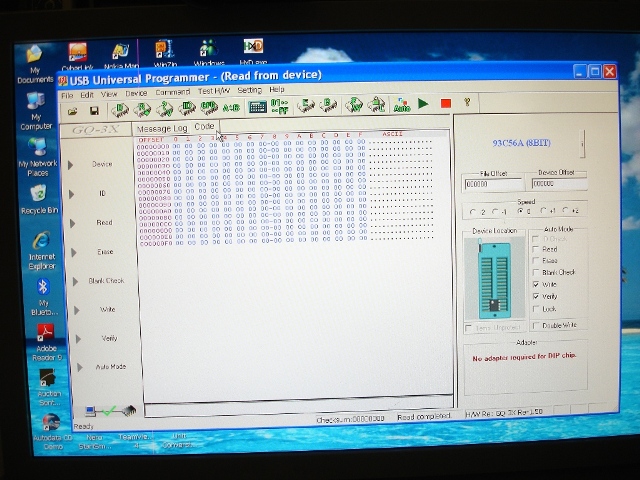Screen dimensions: 640x480
Task: Open the My Computer desktop icon
Action: coord(36,111)
